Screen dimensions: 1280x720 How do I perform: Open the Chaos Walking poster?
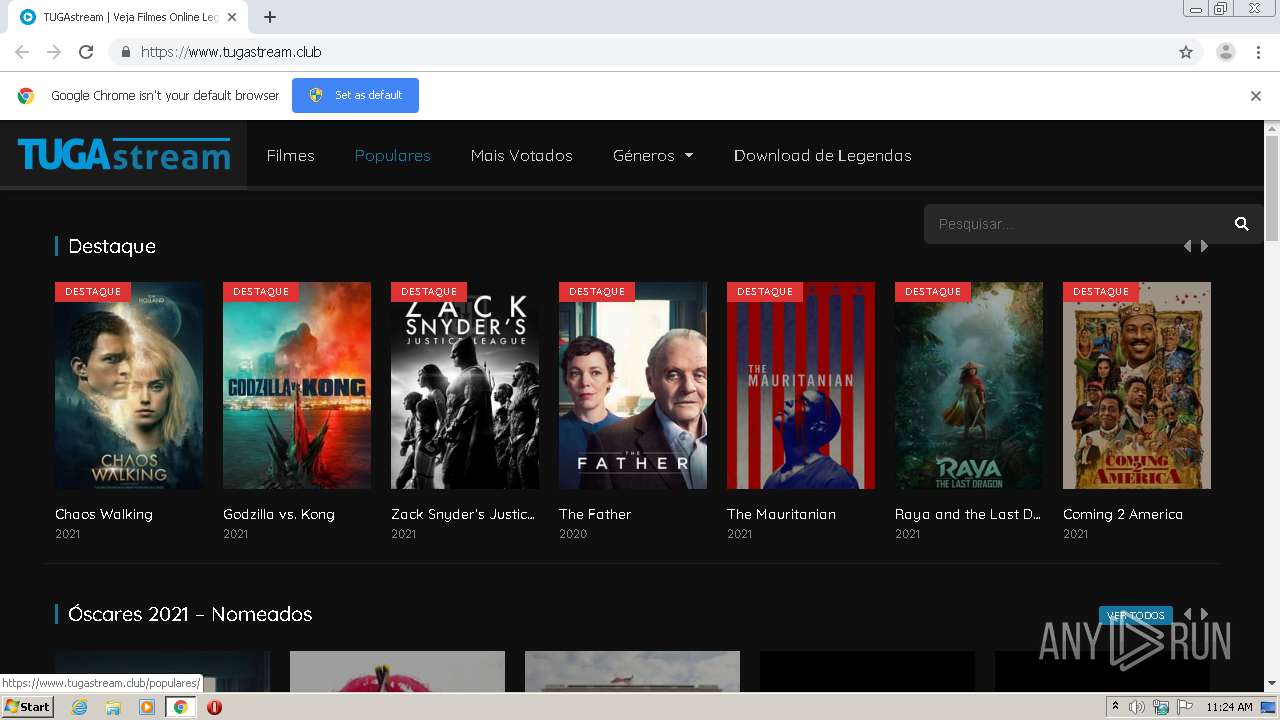(x=129, y=385)
